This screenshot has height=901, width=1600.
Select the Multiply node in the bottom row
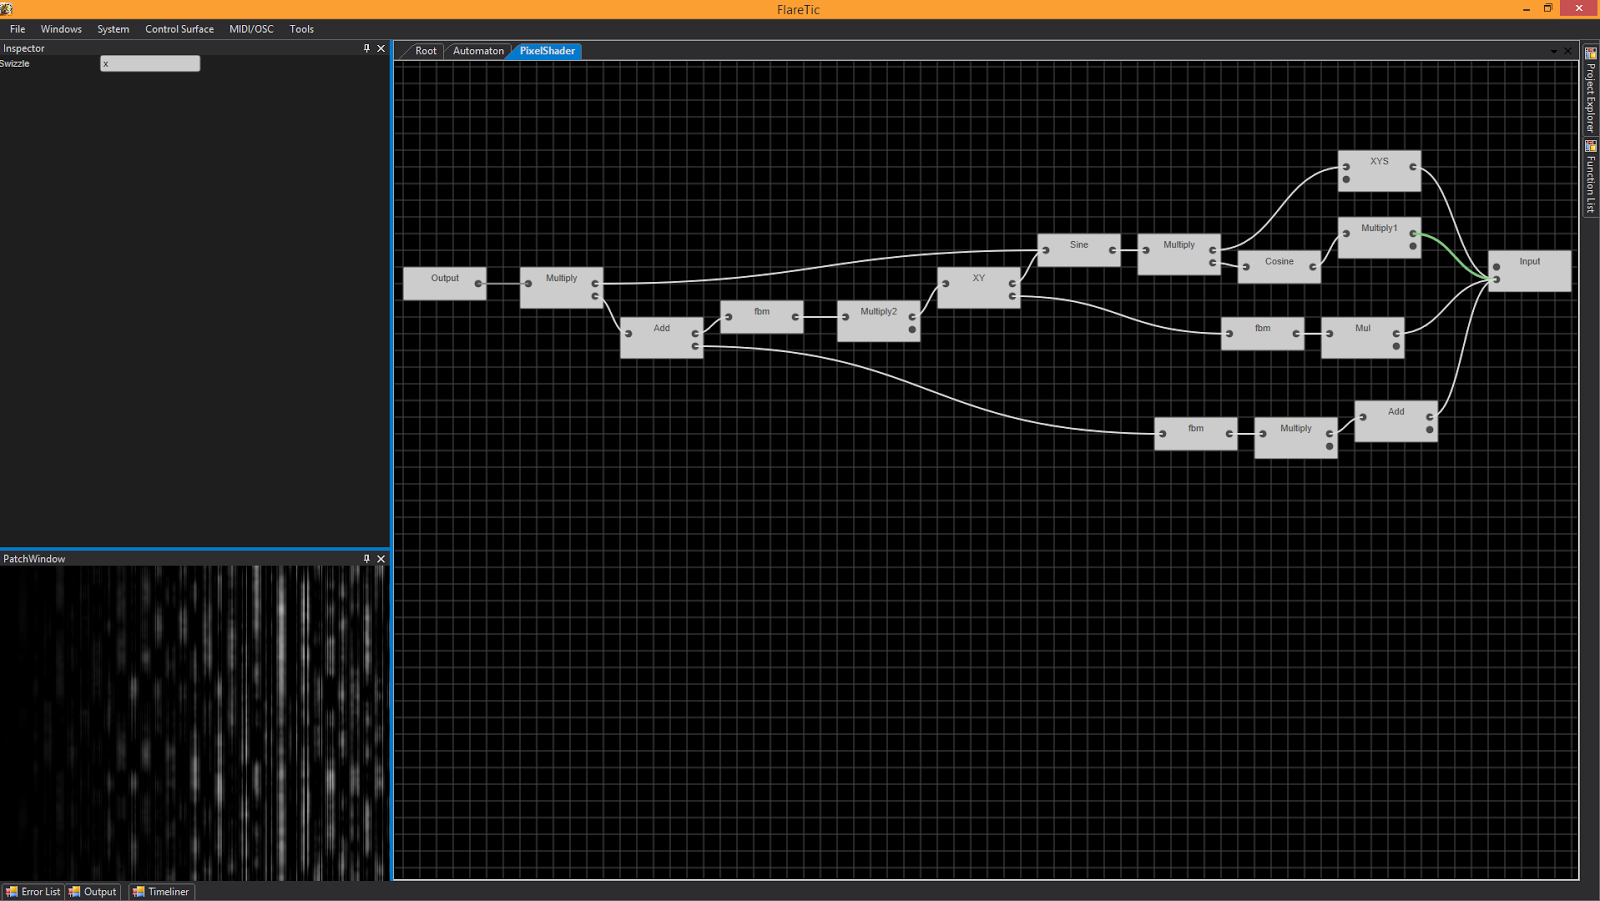coord(1296,438)
